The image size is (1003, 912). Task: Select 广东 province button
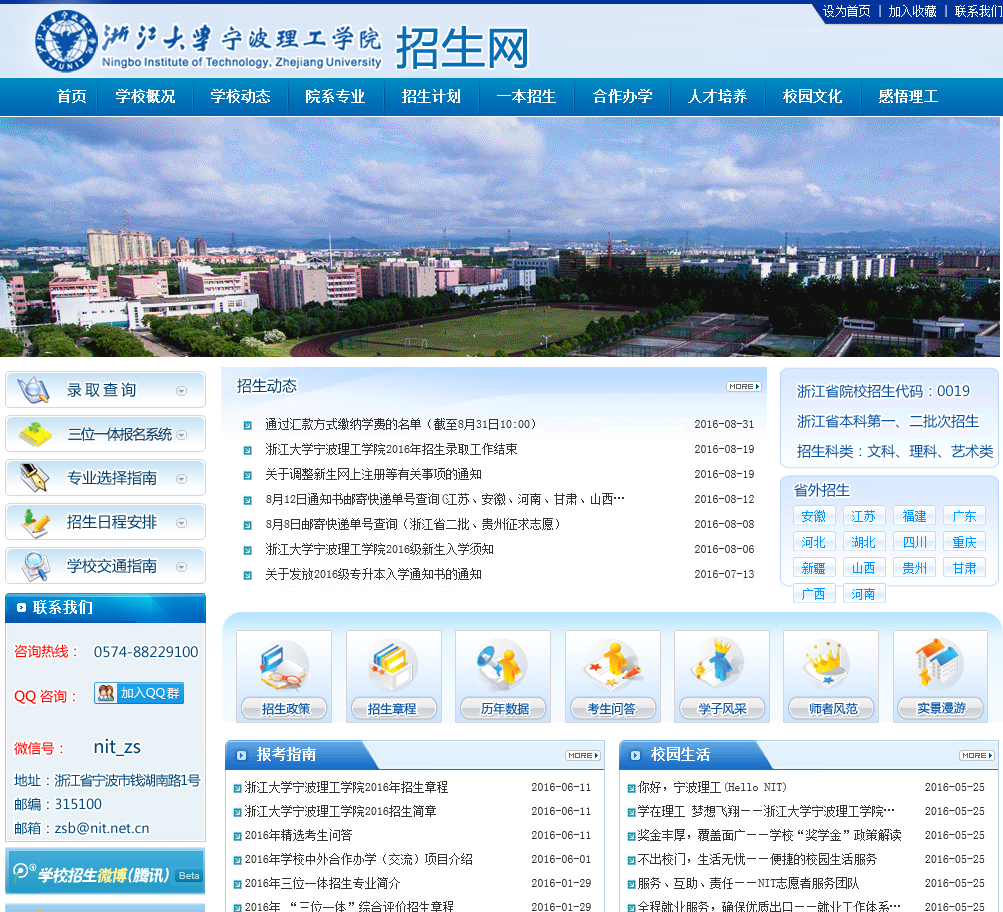(x=965, y=516)
